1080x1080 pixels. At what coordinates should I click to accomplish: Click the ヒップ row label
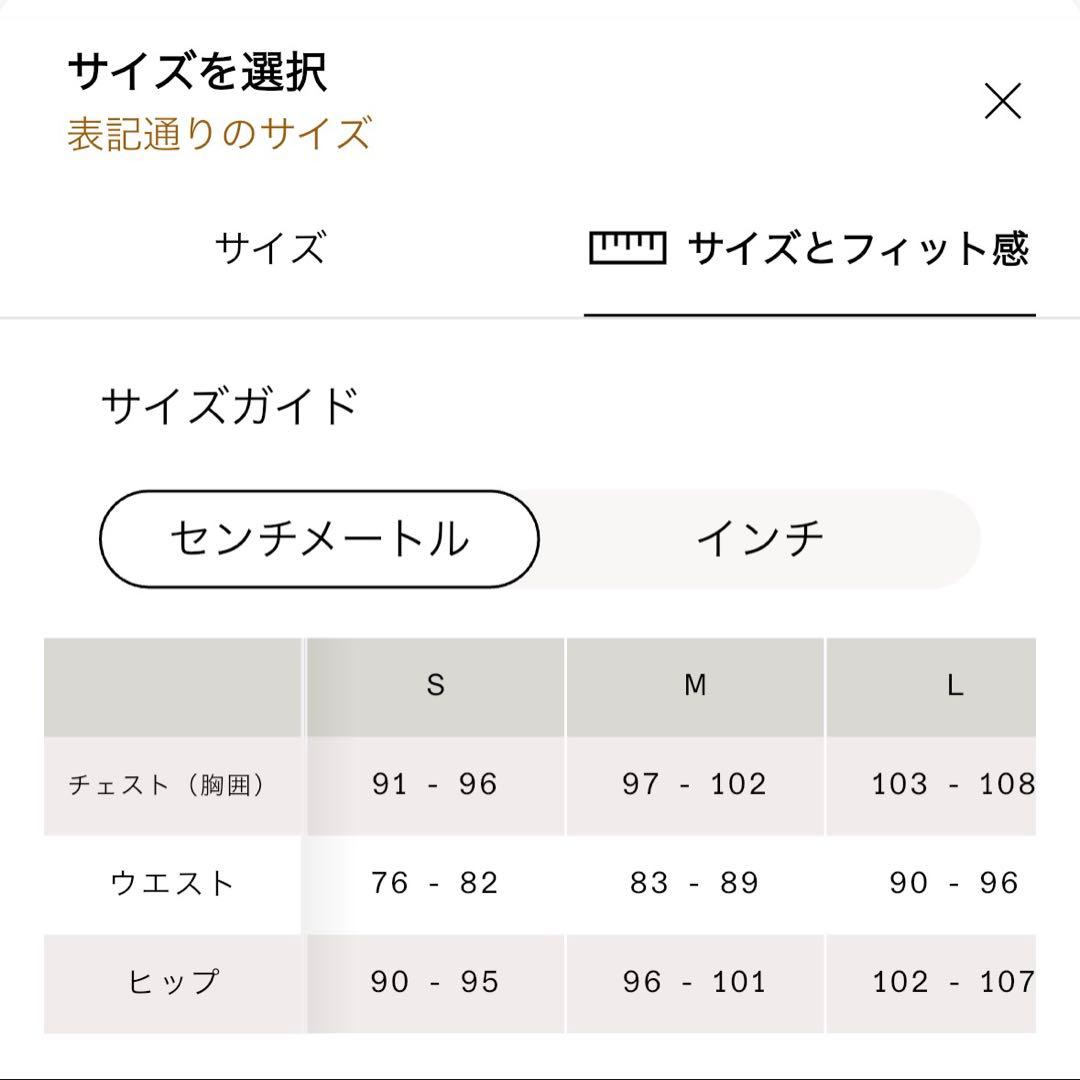172,982
